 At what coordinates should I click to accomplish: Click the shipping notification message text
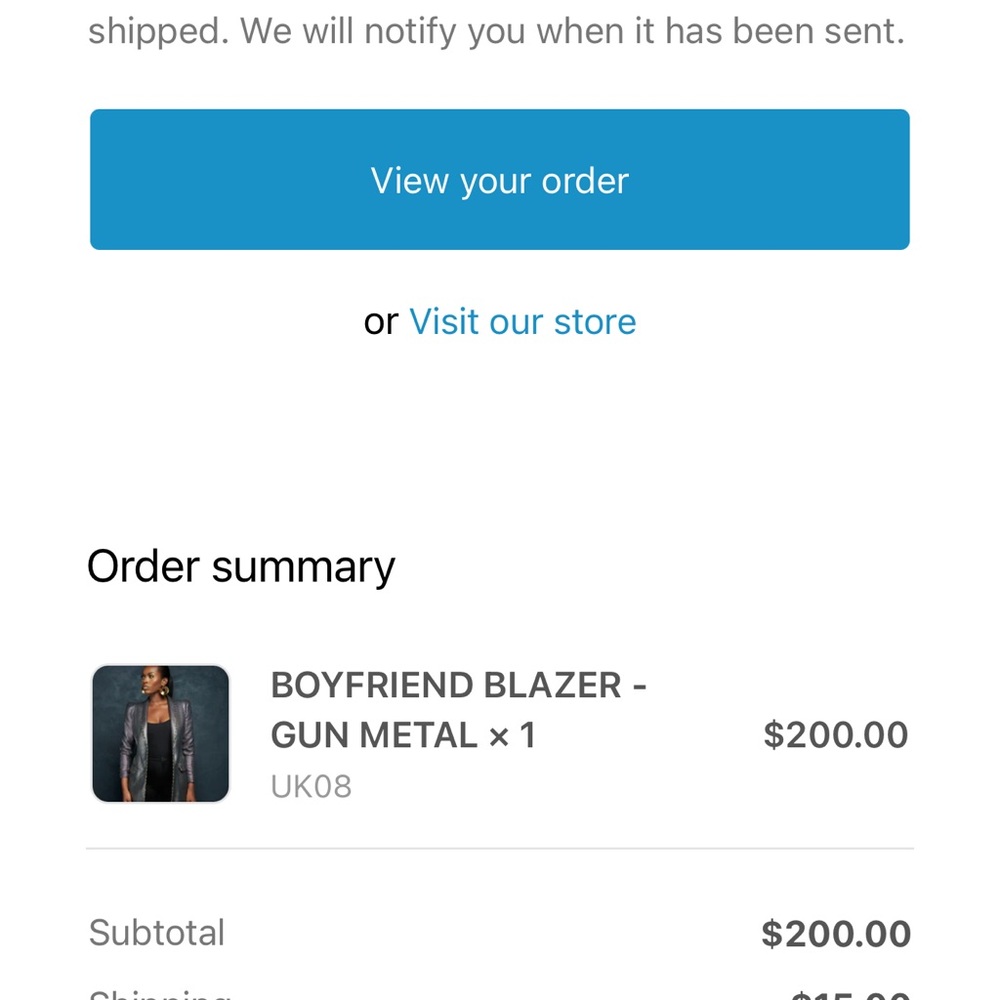coord(497,30)
